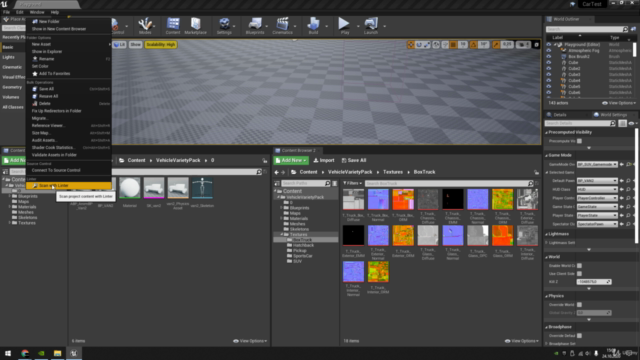This screenshot has height=360, width=640.
Task: Collapse Textures folder in Content Browser 2
Action: click(x=281, y=235)
